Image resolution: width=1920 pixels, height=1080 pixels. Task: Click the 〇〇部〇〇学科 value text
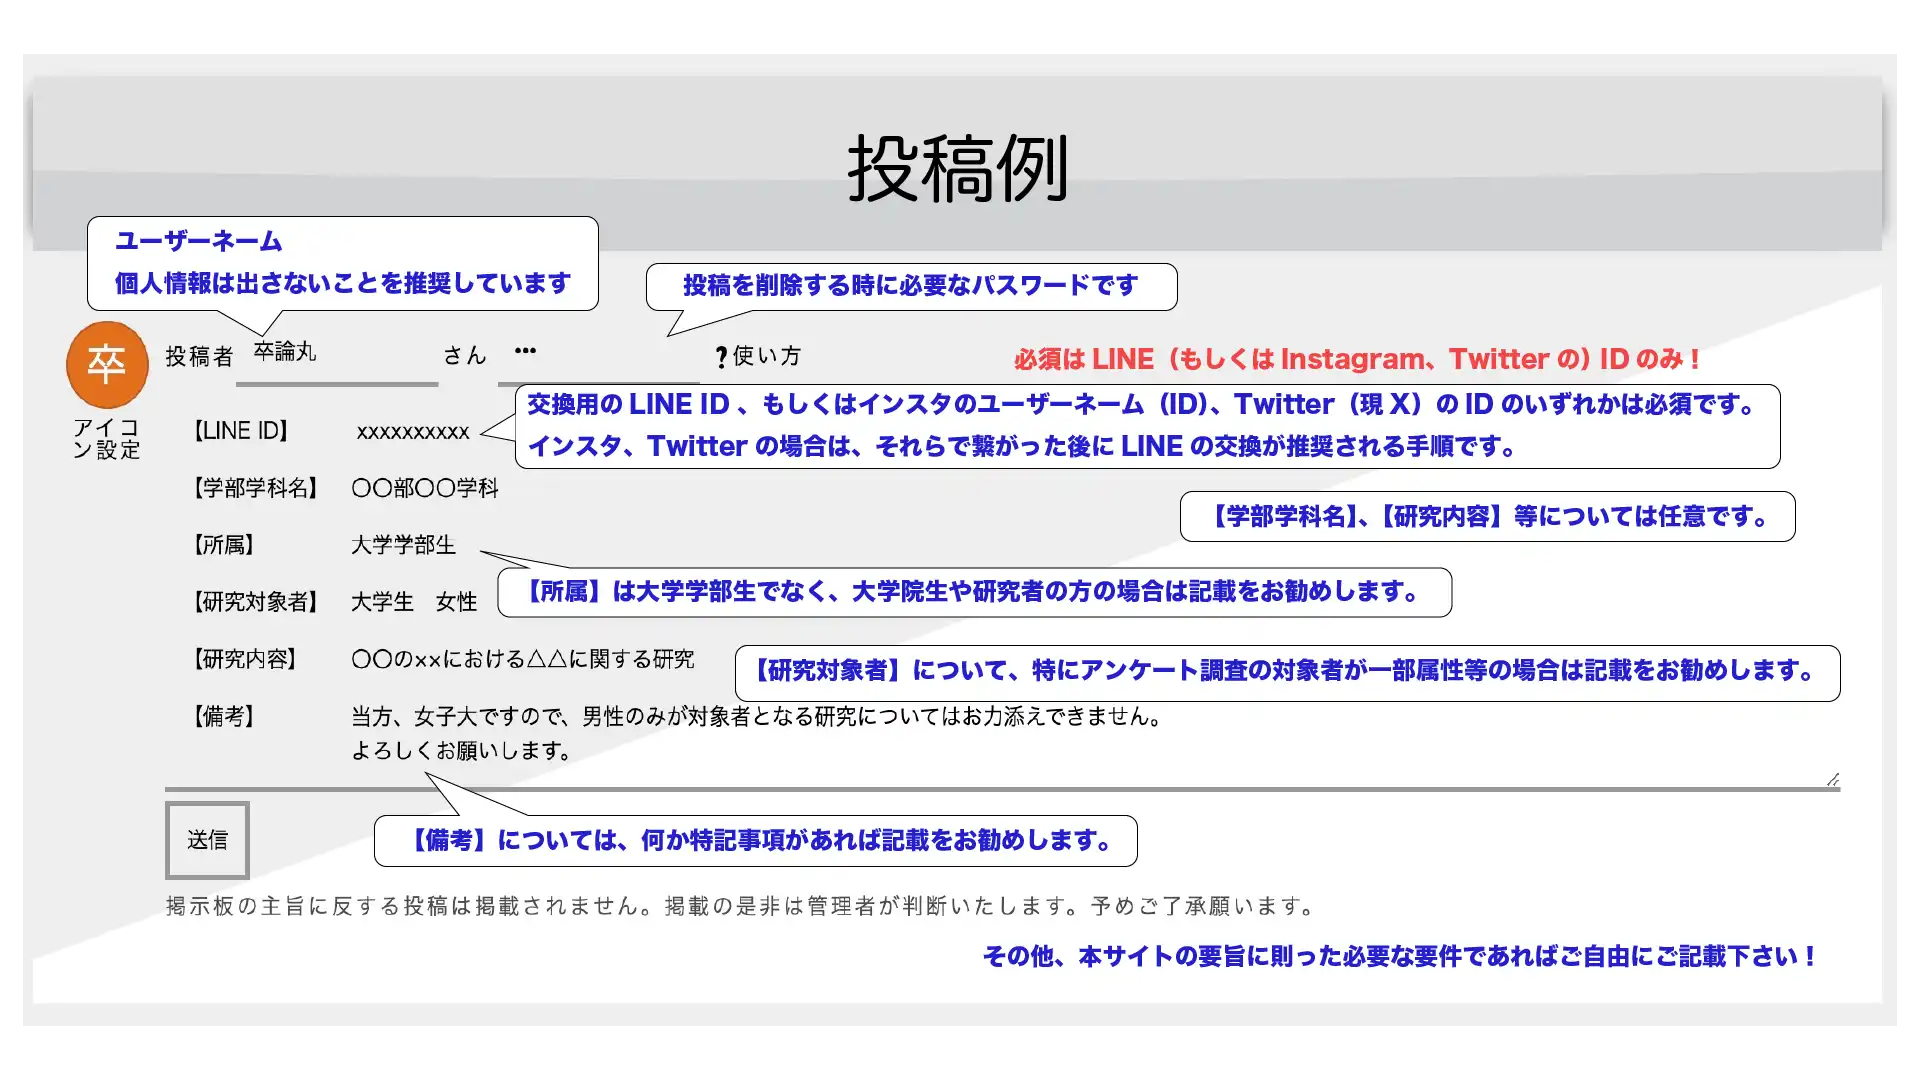point(424,488)
